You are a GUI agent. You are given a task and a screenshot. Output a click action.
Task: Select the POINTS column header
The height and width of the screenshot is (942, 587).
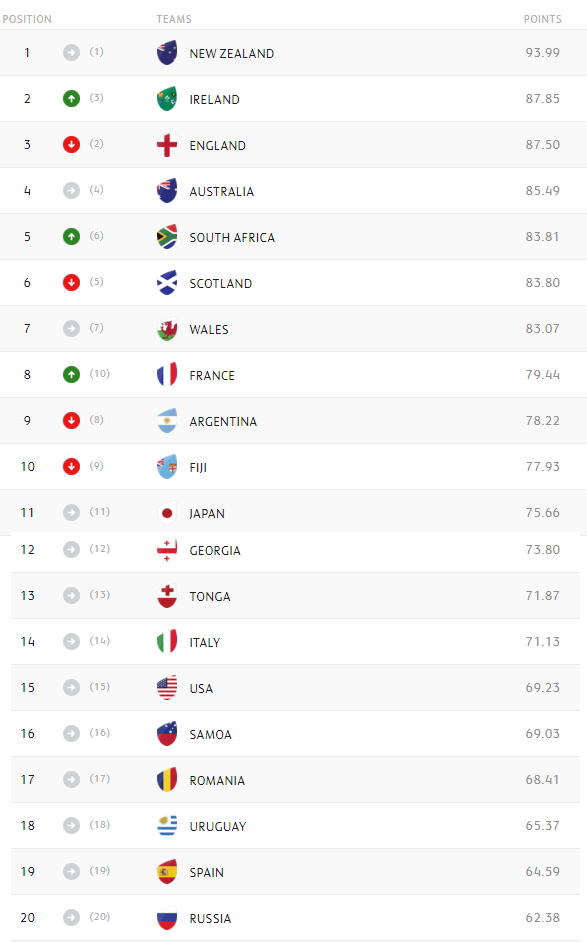pos(543,19)
